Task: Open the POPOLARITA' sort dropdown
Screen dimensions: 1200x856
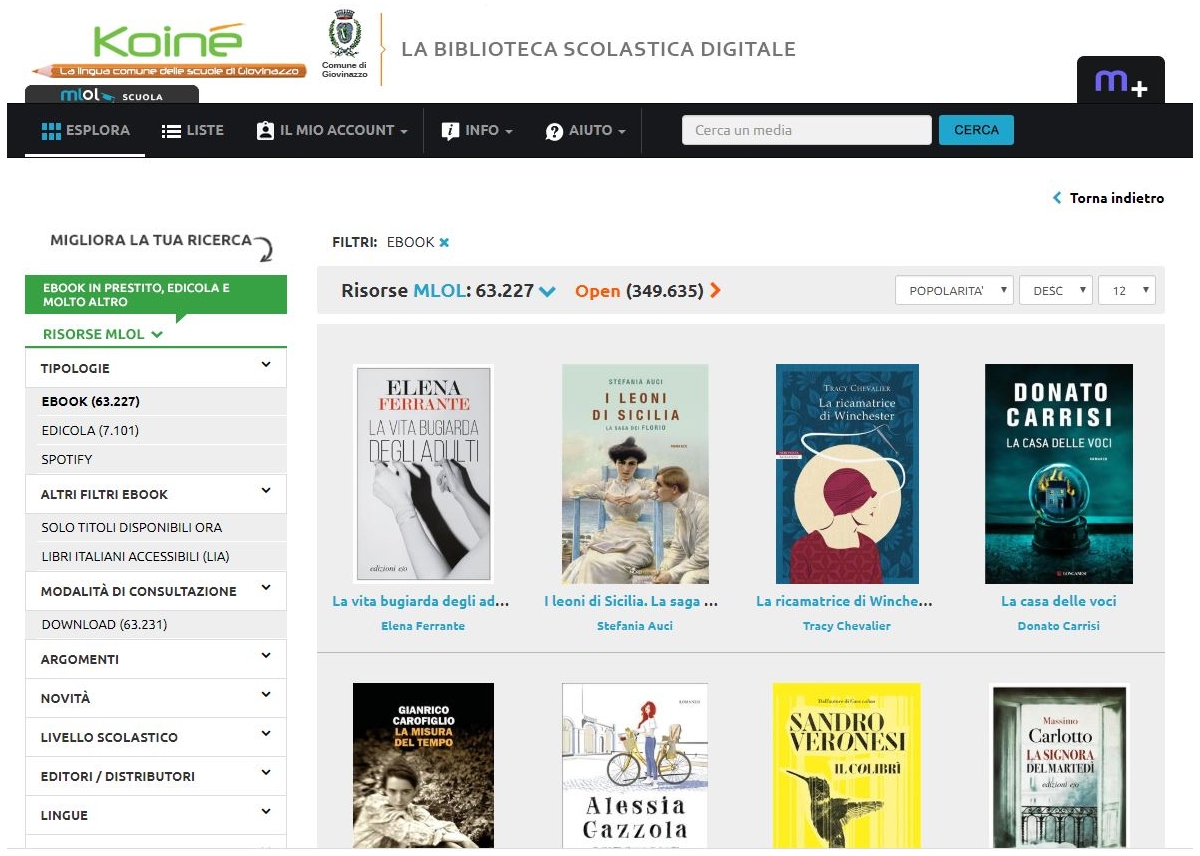Action: click(x=953, y=290)
